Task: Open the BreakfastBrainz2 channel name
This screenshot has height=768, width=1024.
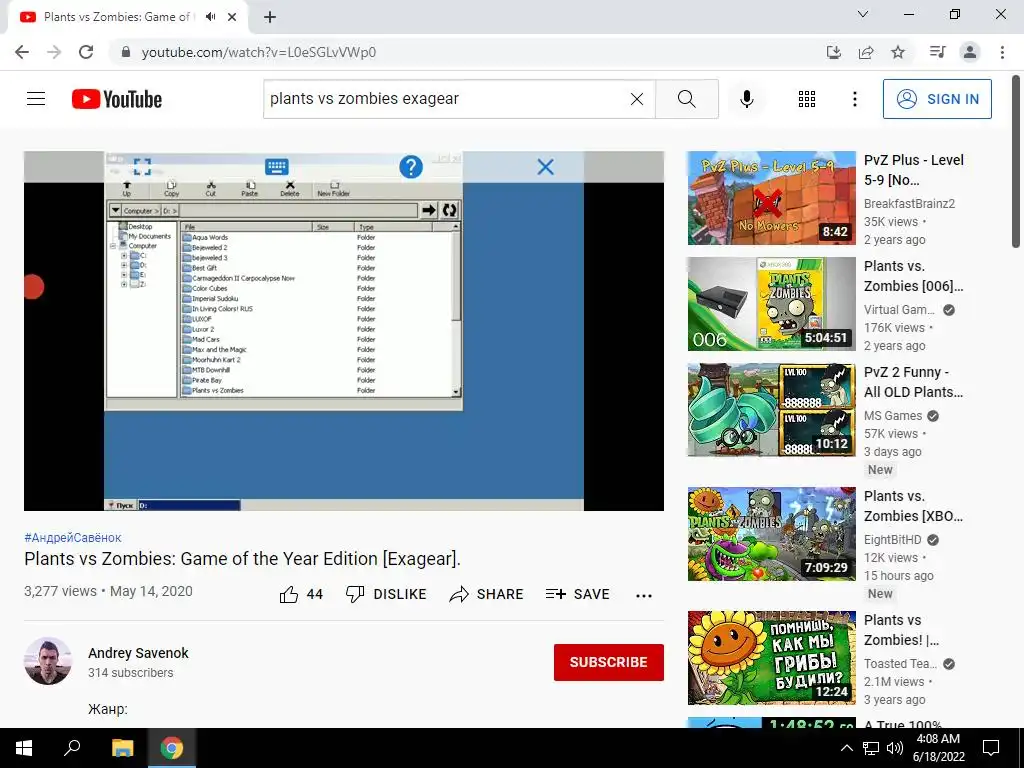Action: click(x=909, y=204)
